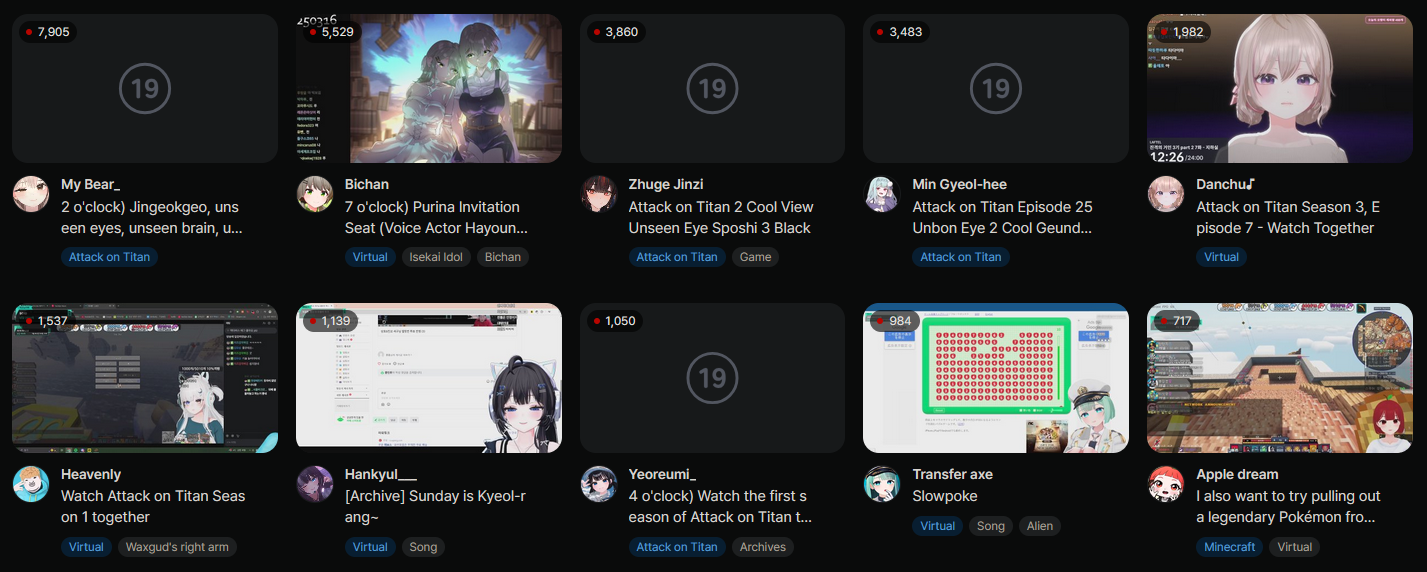The width and height of the screenshot is (1427, 572).
Task: Open Bichan's profile avatar
Action: 315,194
